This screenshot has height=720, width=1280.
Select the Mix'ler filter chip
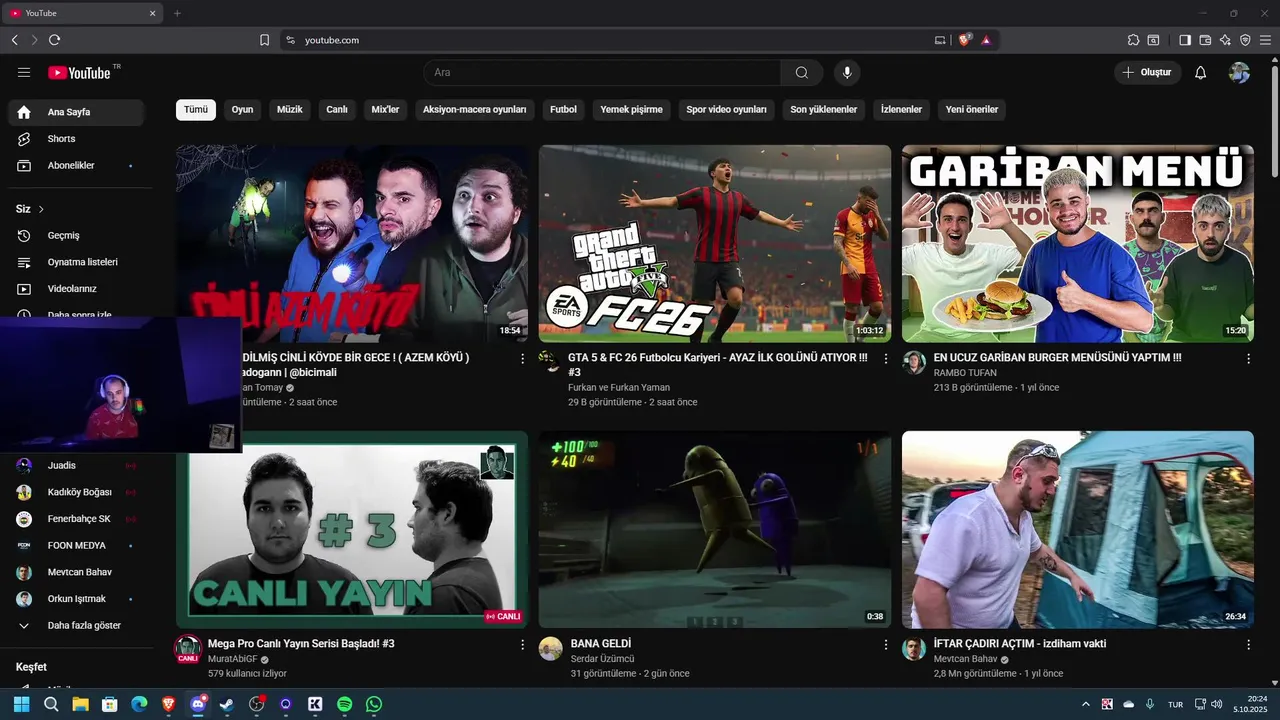(385, 110)
